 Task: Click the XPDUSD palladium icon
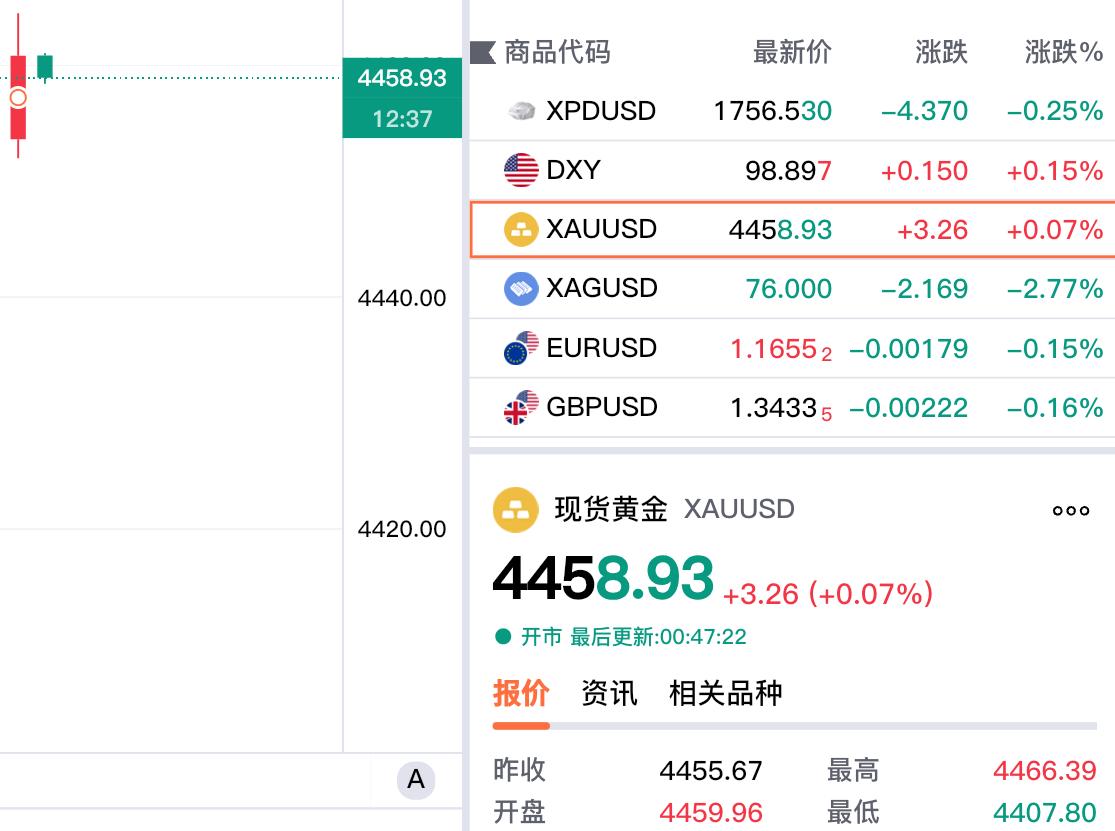[x=522, y=111]
